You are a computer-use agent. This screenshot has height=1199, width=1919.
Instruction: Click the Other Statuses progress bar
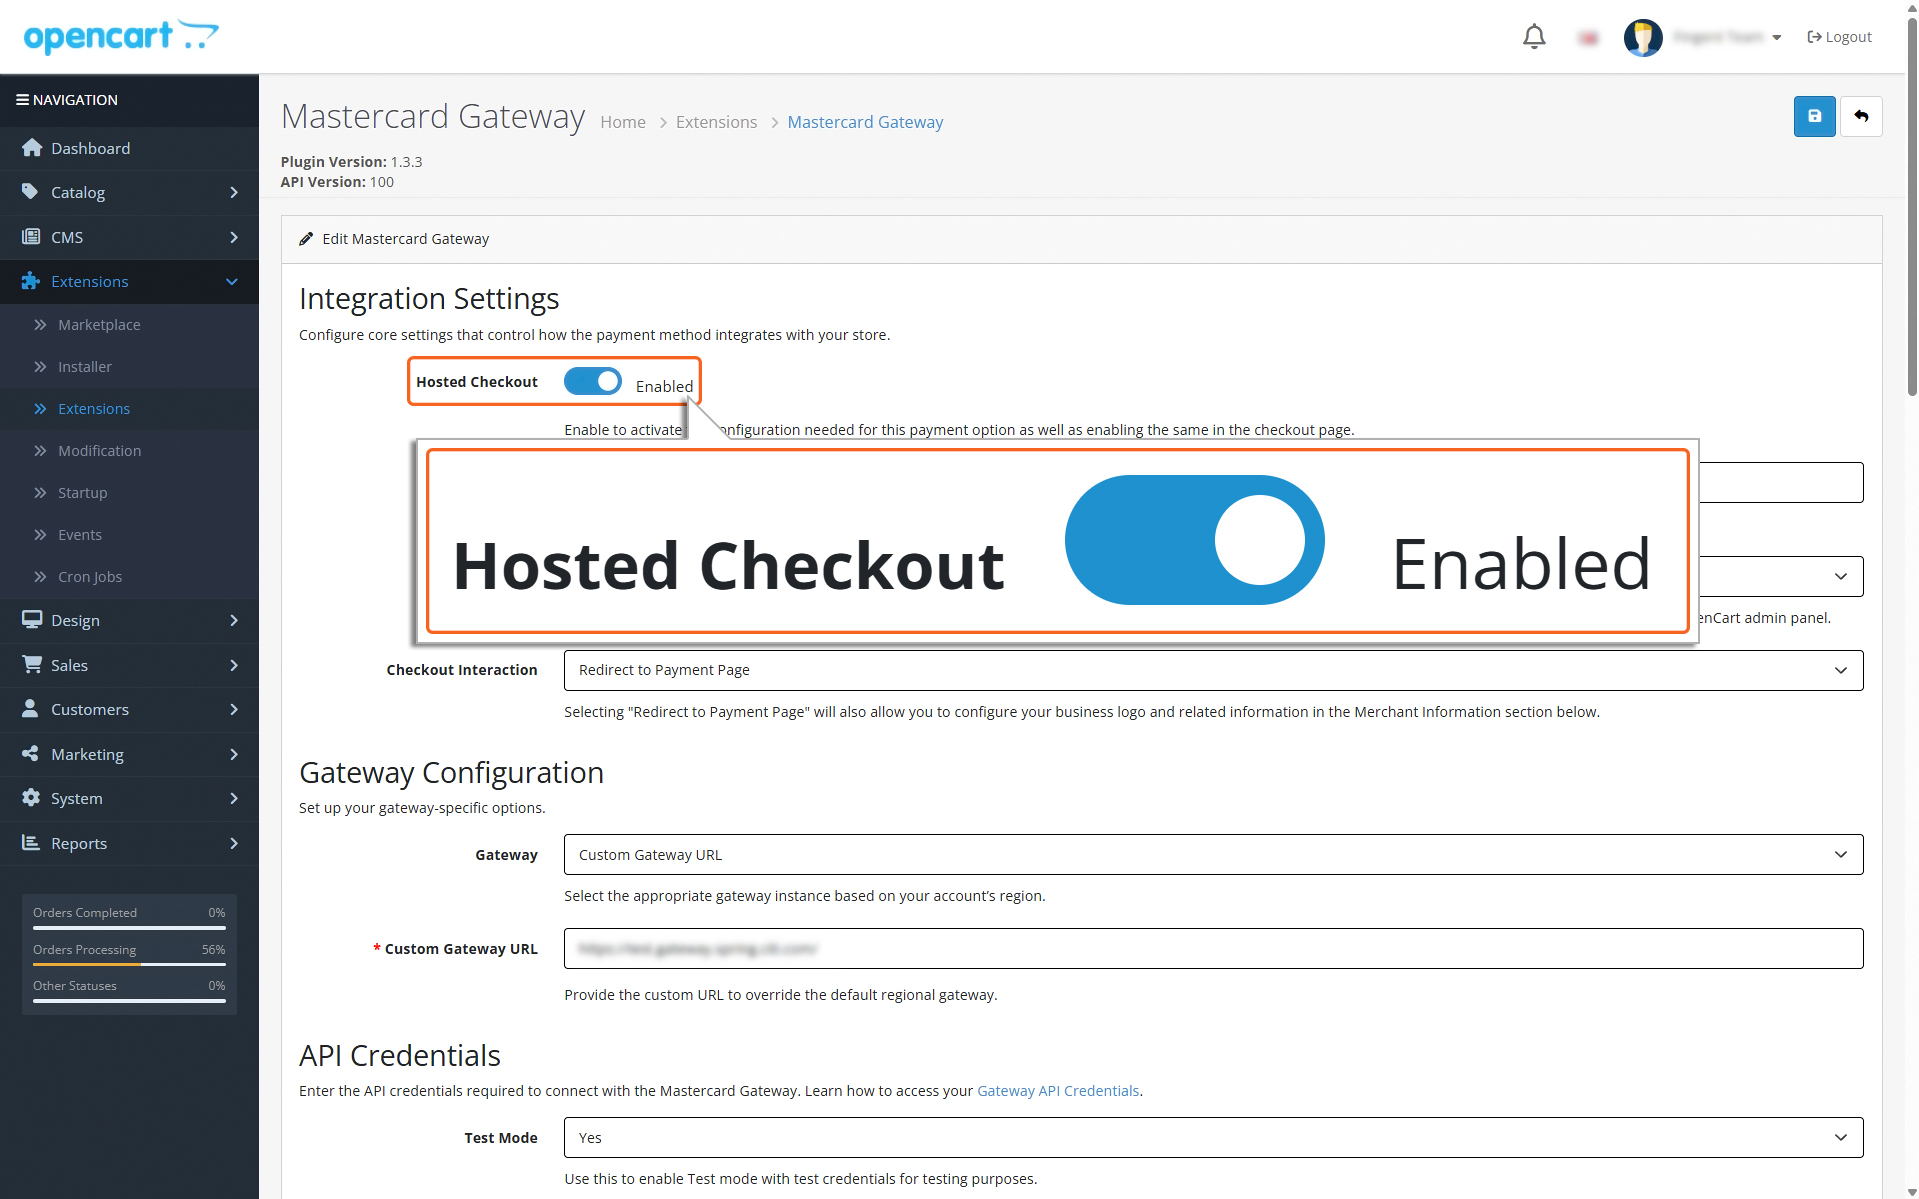coord(129,1001)
